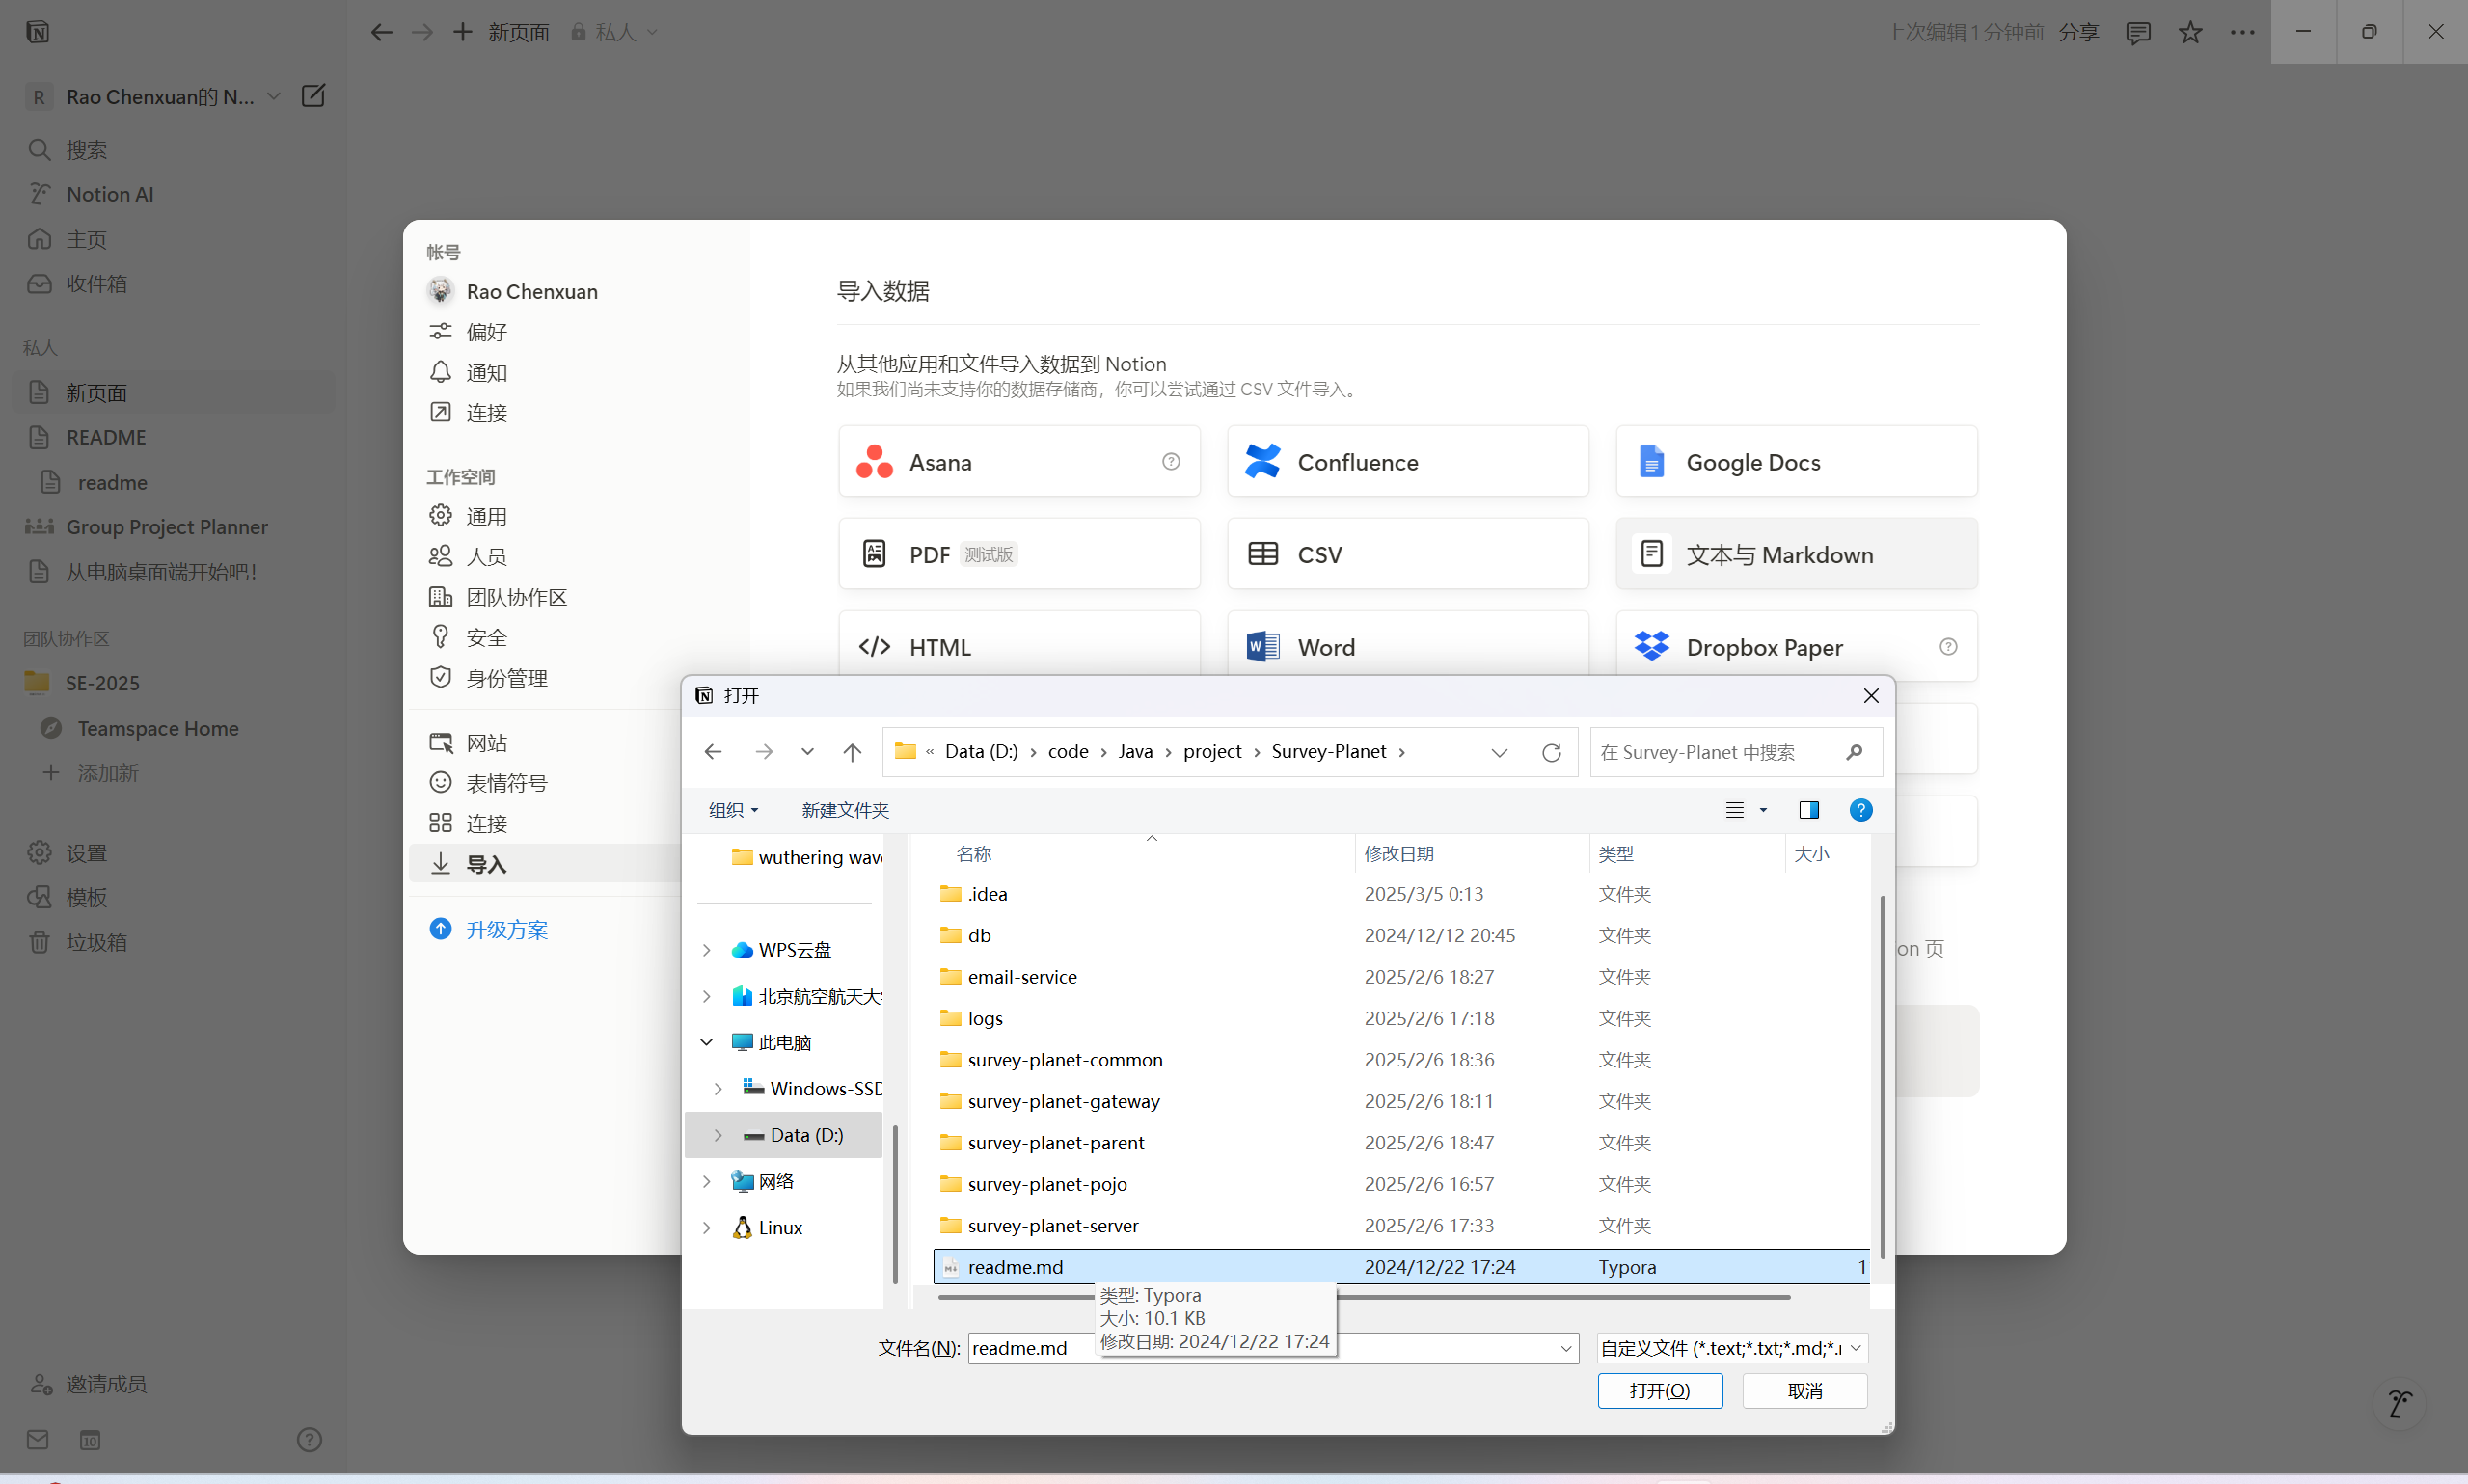2468x1484 pixels.
Task: Expand the address path history dropdown
Action: point(1499,752)
